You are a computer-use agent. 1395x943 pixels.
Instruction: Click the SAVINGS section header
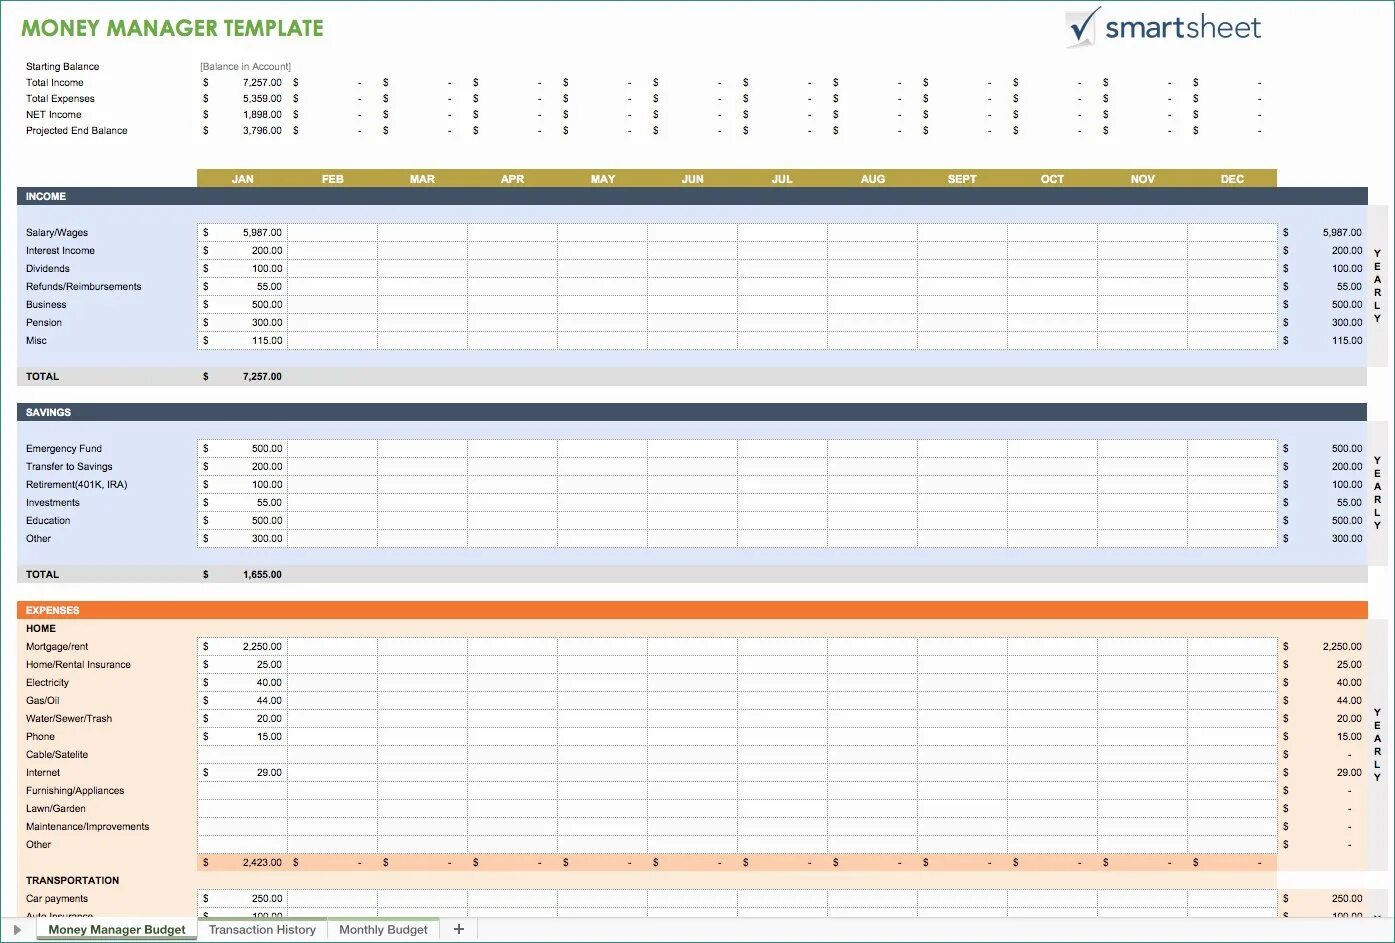click(x=692, y=413)
